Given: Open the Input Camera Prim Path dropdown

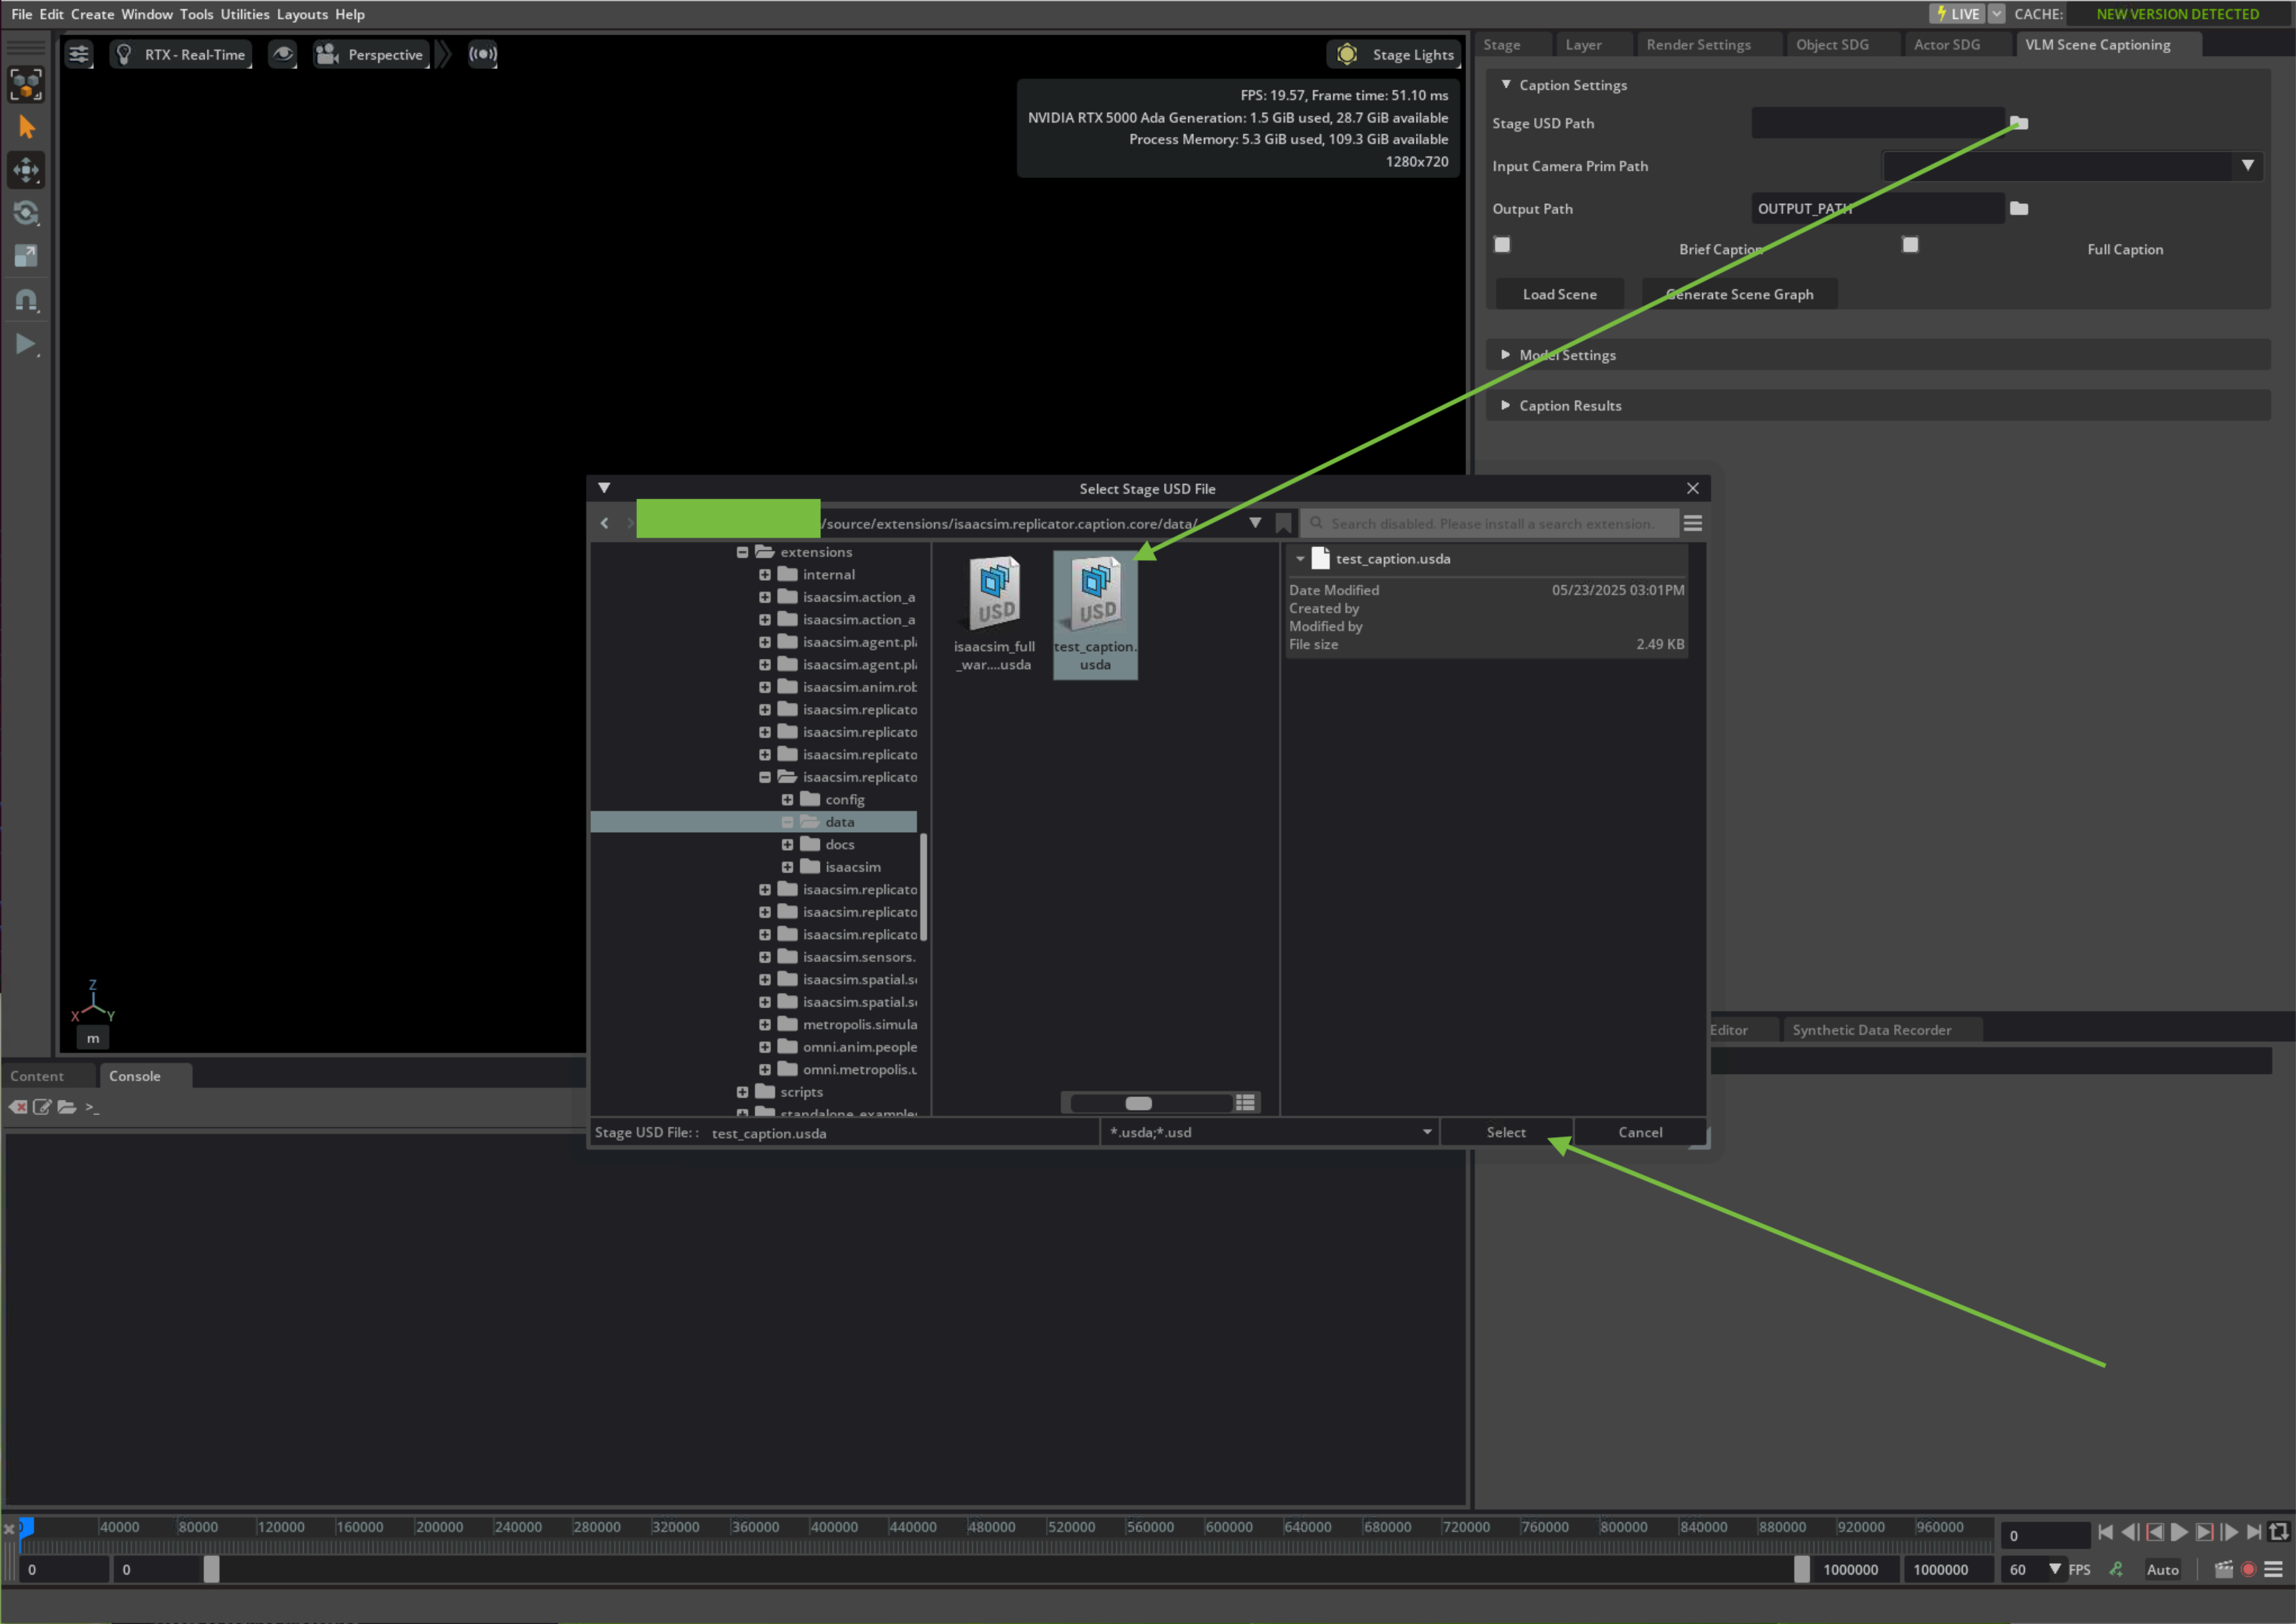Looking at the screenshot, I should (2249, 166).
